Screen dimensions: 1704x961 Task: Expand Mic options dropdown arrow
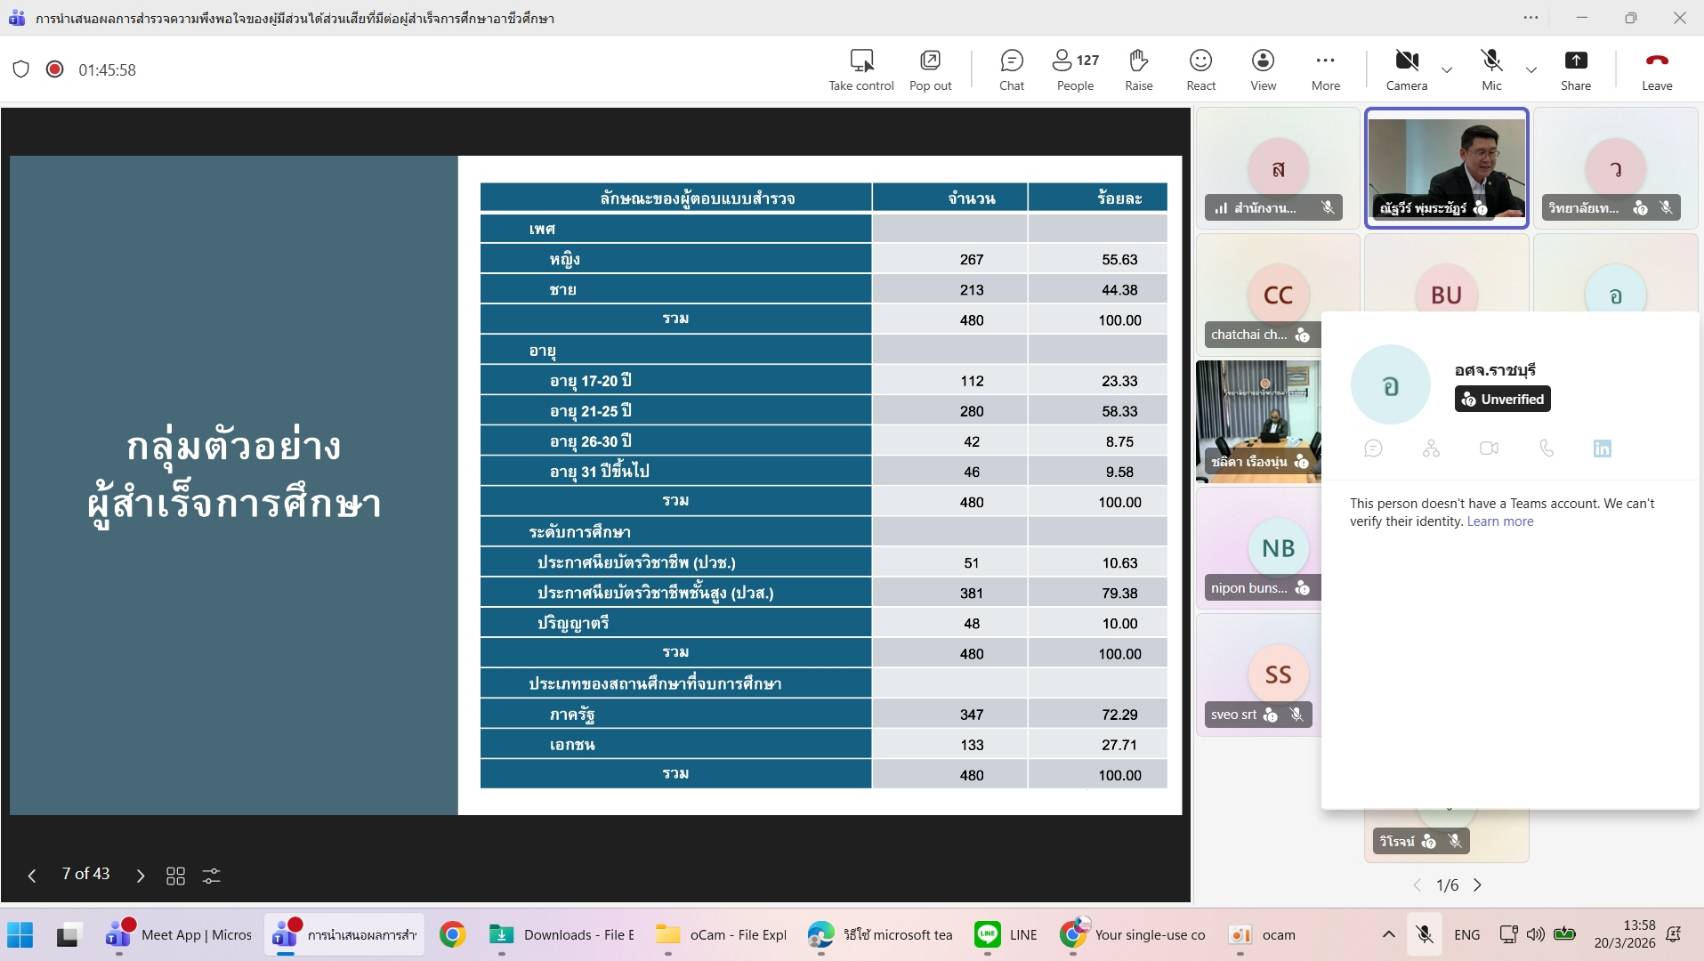(1531, 70)
